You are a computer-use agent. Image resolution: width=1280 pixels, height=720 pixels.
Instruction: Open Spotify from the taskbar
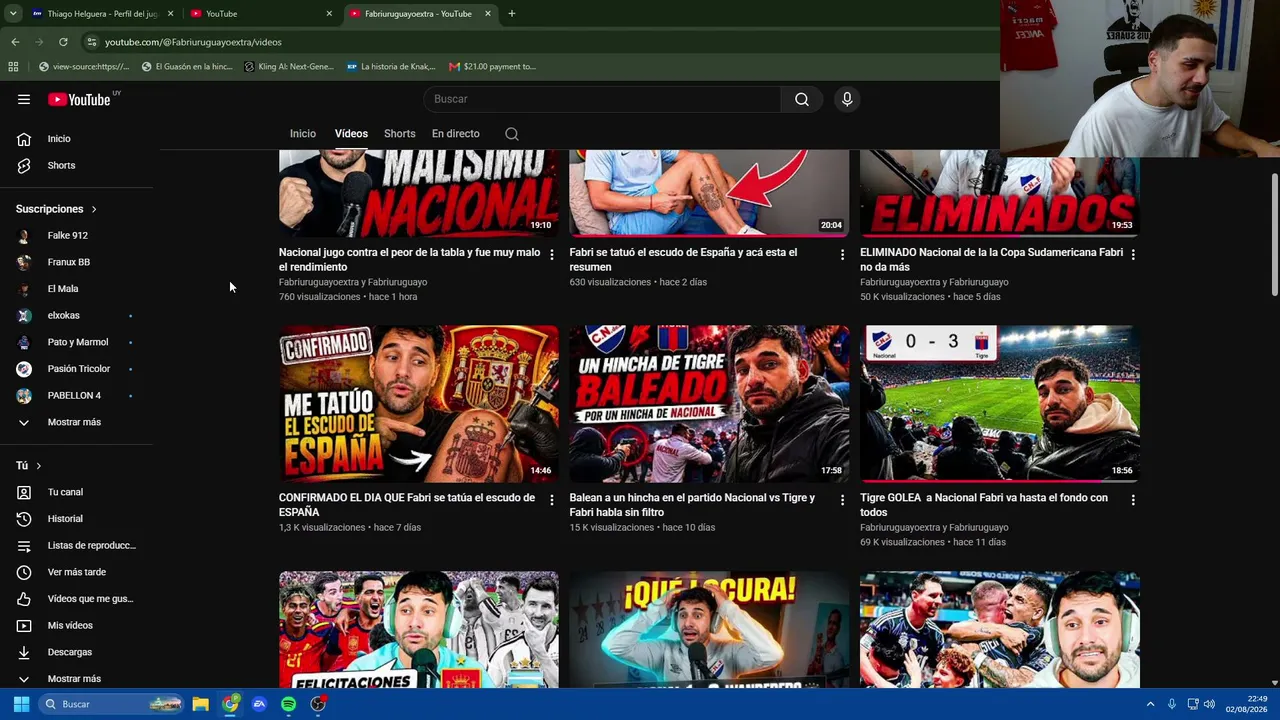[x=289, y=704]
